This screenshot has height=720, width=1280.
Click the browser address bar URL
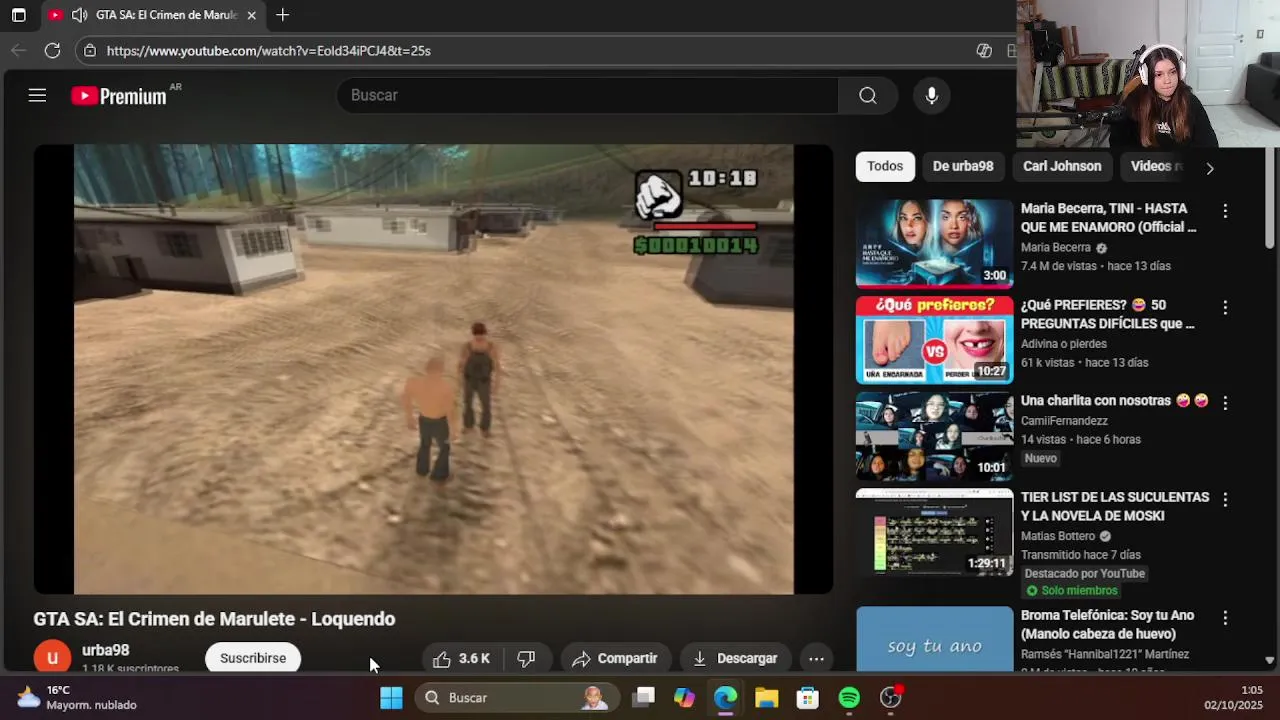[268, 50]
